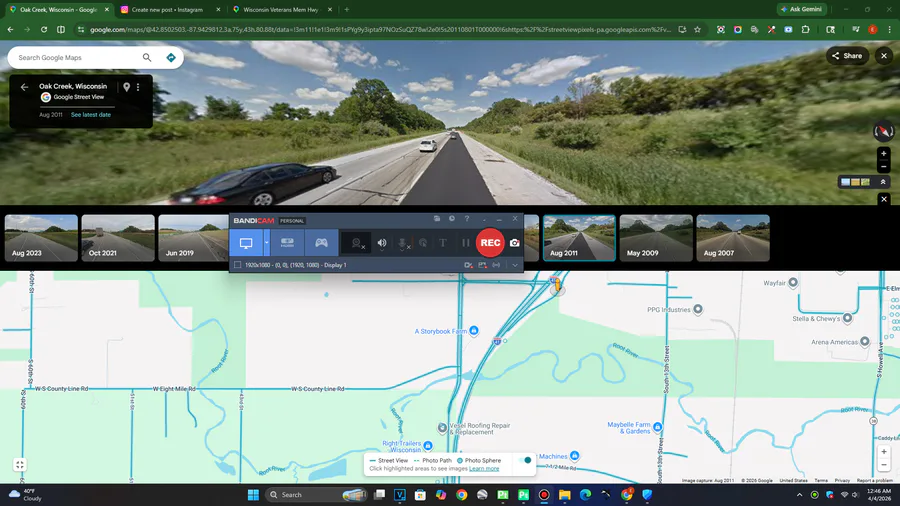The height and width of the screenshot is (506, 900).
Task: Close the historical imagery timeline
Action: [x=884, y=199]
